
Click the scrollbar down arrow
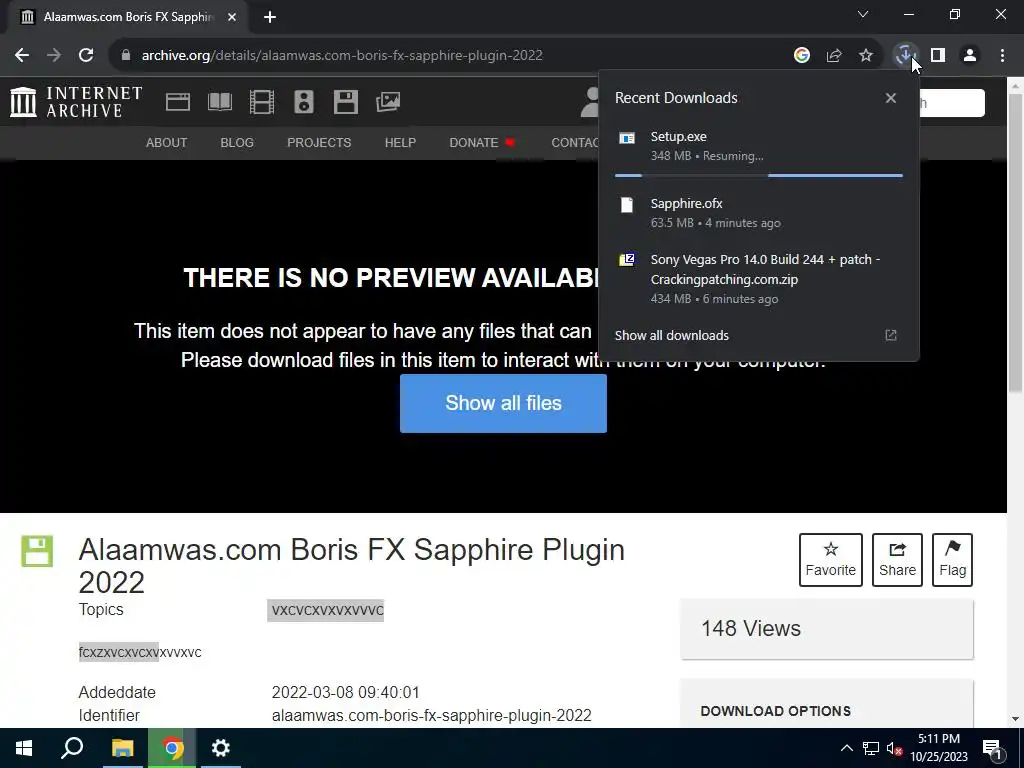point(1016,719)
